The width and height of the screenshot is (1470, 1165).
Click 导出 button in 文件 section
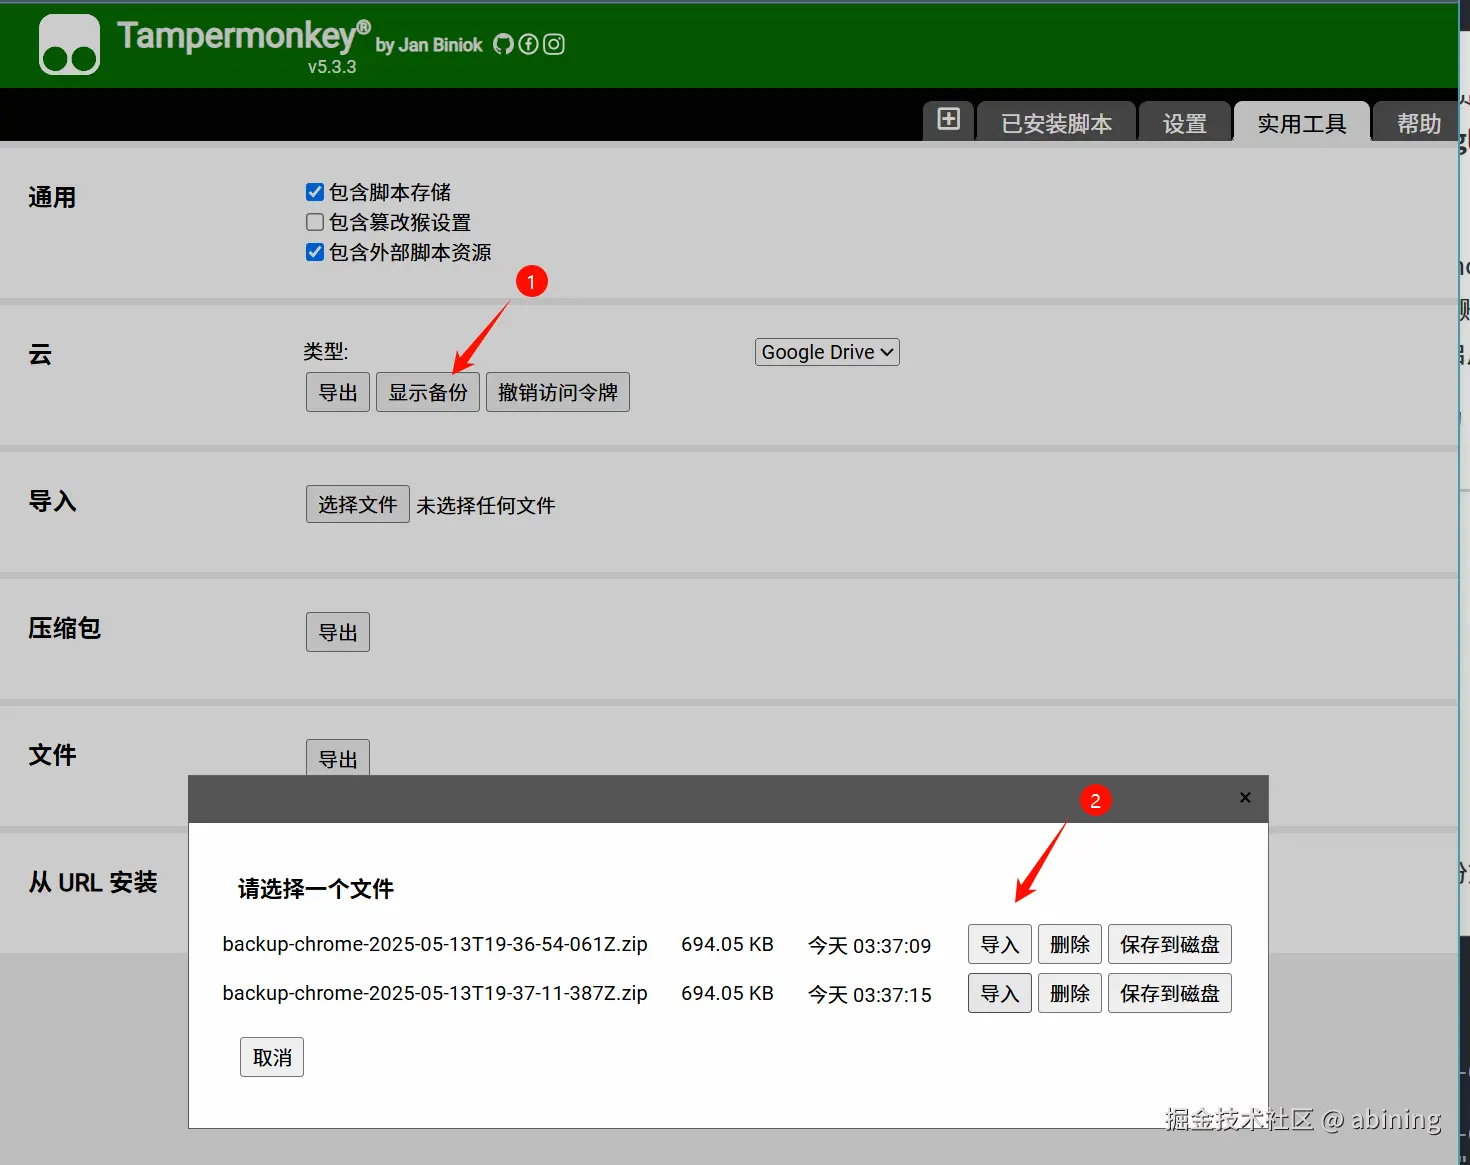[338, 758]
